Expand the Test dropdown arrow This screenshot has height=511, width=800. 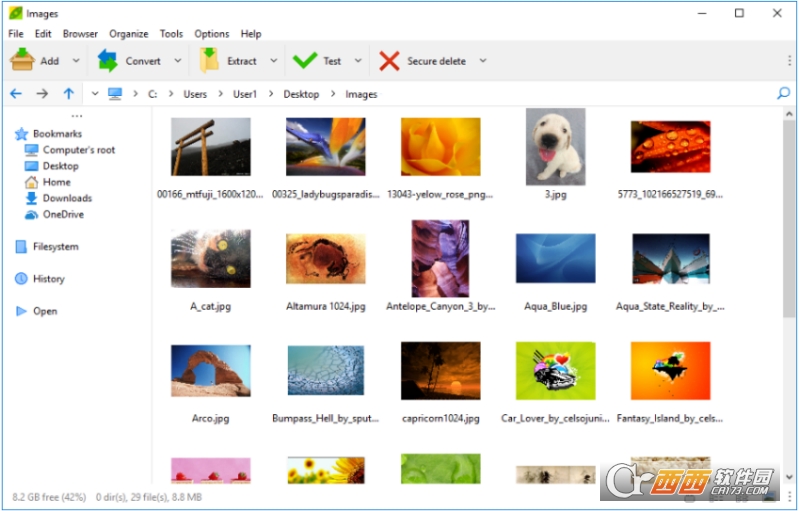(358, 61)
